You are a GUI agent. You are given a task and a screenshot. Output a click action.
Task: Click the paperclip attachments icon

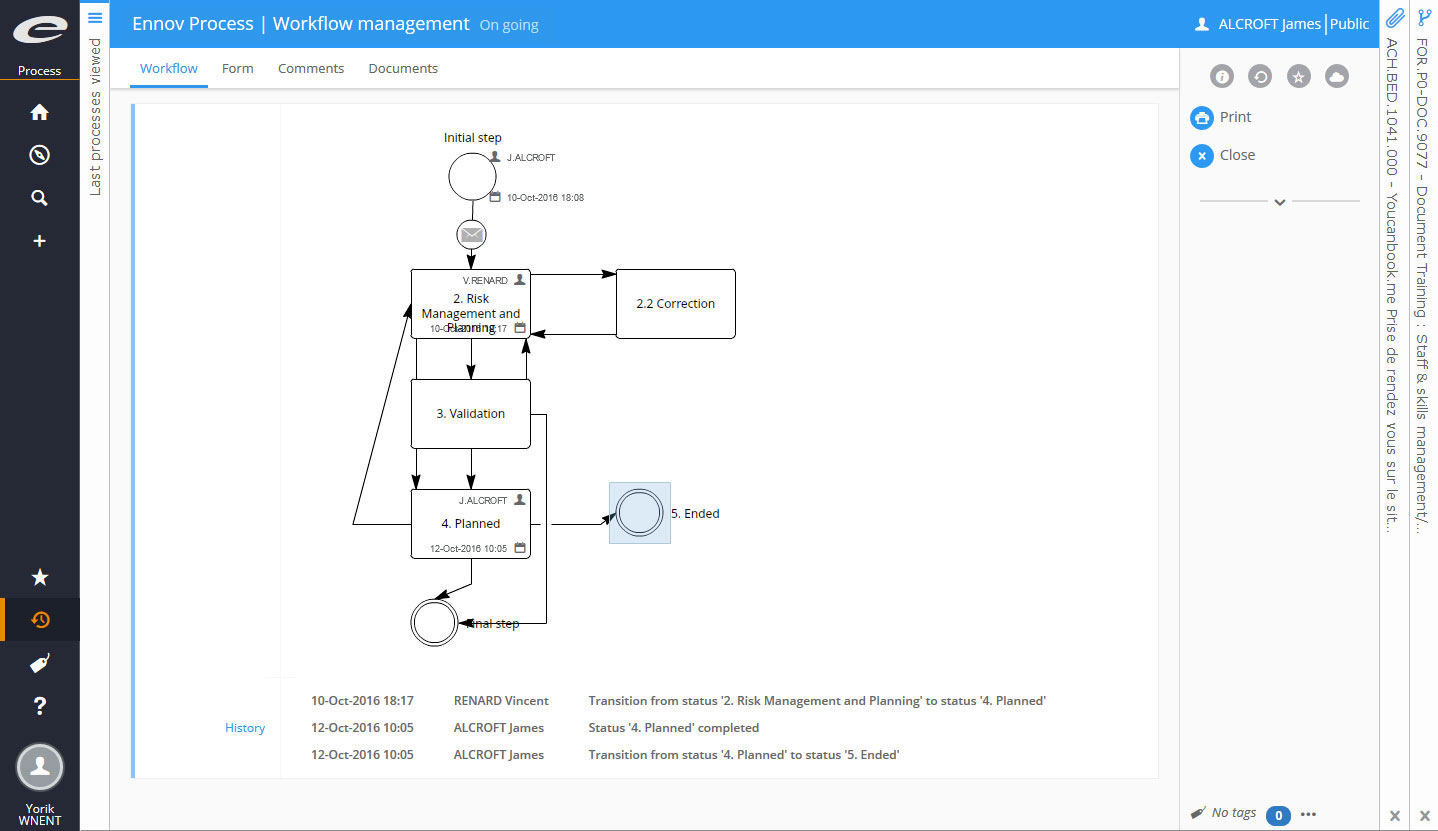1394,17
